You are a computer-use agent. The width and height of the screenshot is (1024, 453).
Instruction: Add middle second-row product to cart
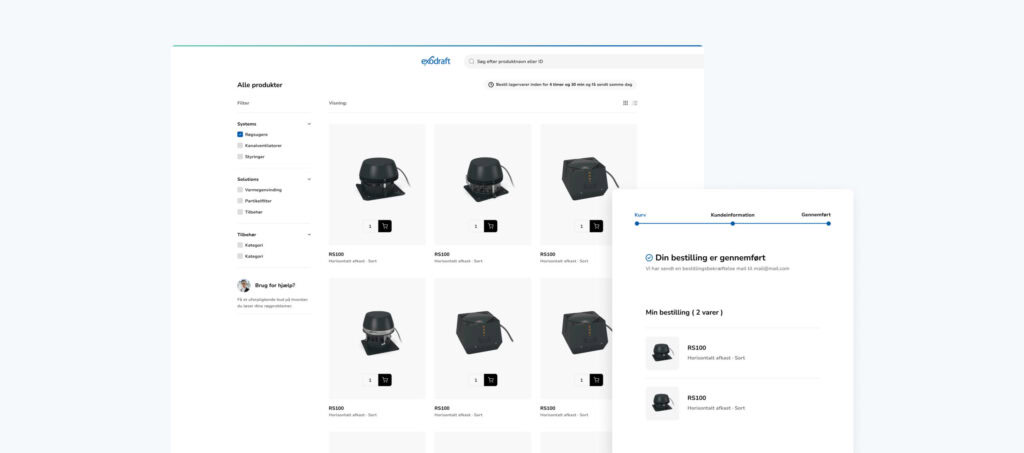coord(490,380)
